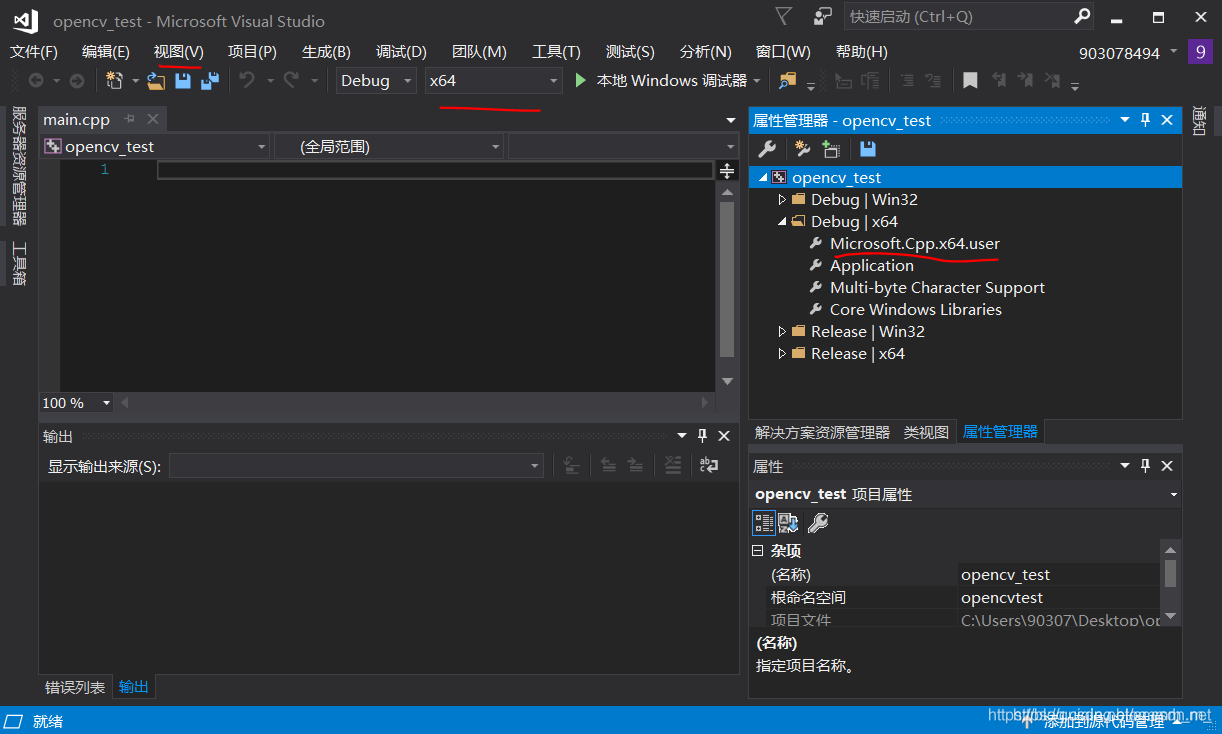Open the 视图(V) menu
The image size is (1222, 734).
(178, 52)
